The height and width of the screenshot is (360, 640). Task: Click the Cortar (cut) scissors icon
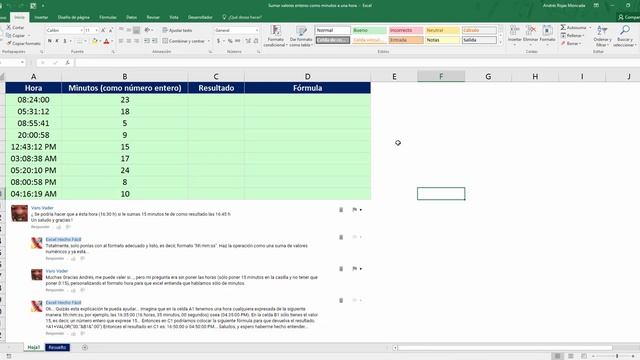[x=9, y=27]
